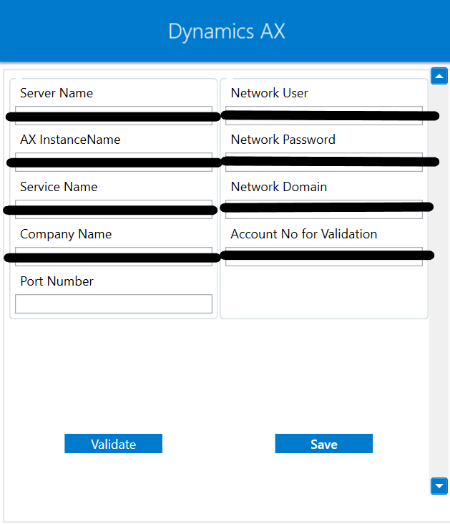Click the Validate button
450x524 pixels.
point(113,443)
